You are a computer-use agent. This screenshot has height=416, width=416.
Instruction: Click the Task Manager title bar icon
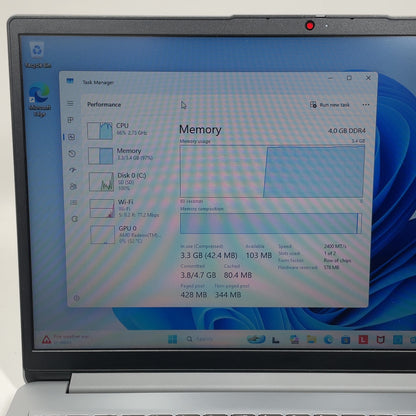(x=70, y=81)
